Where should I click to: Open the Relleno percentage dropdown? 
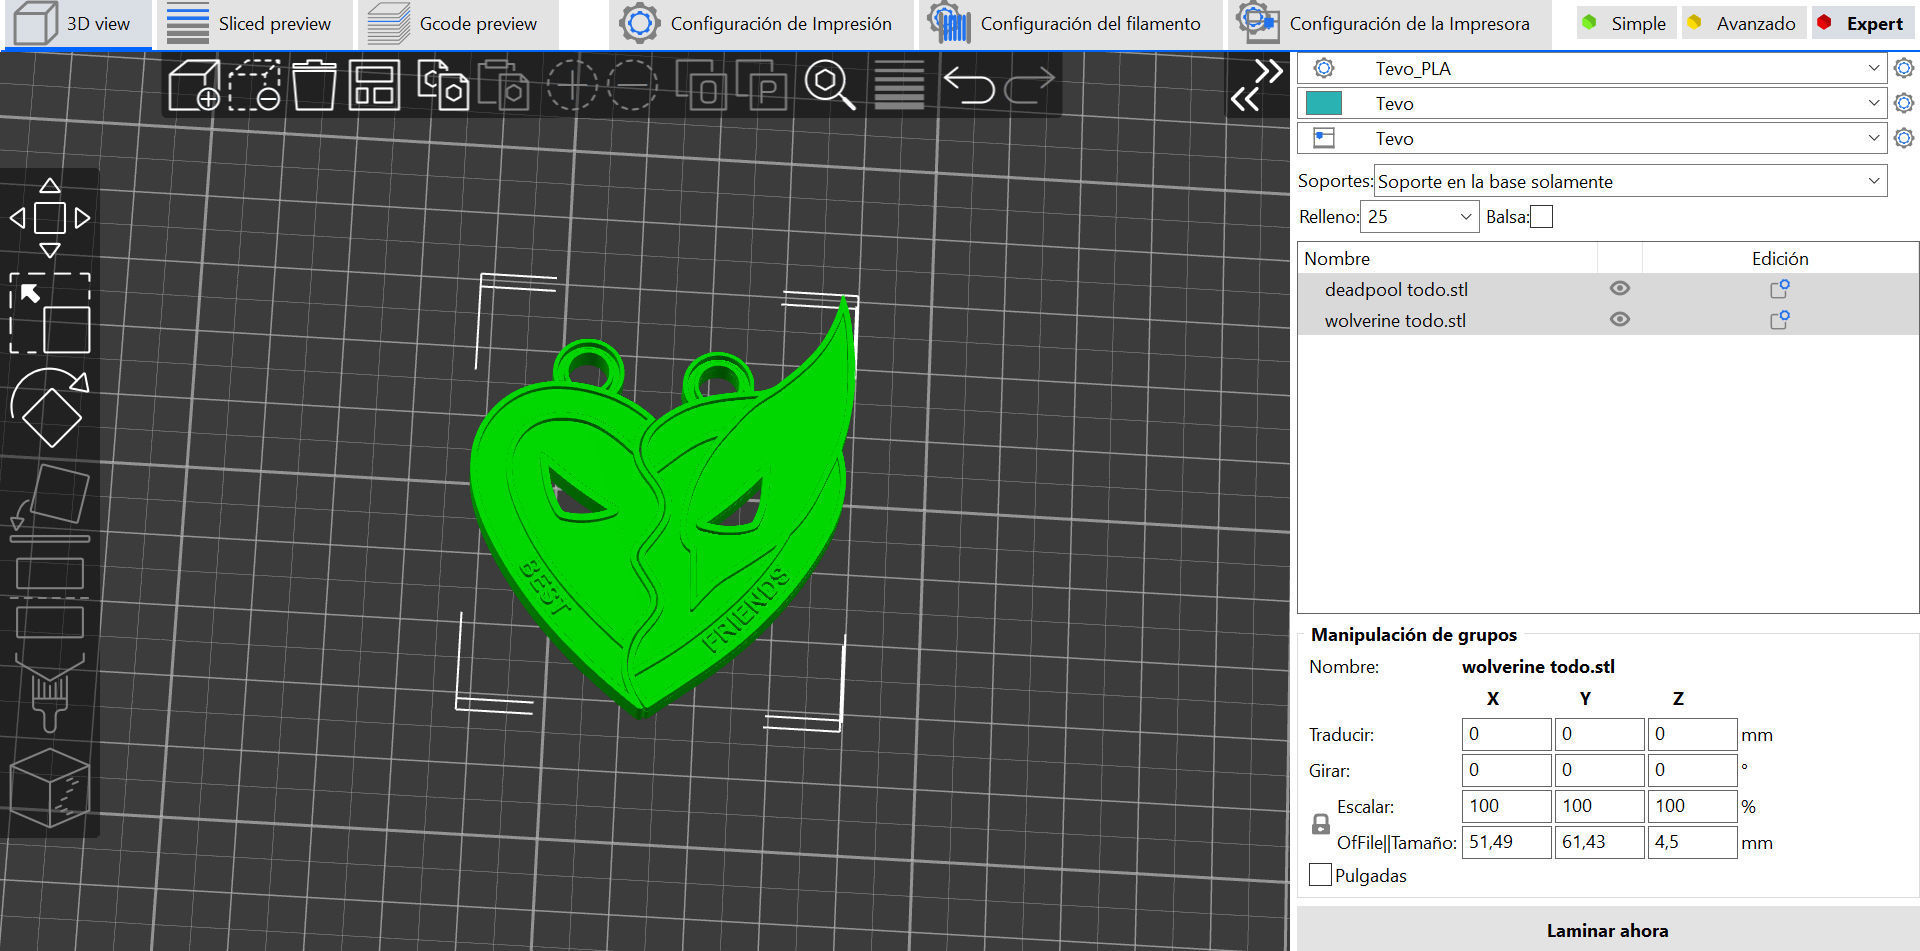click(x=1419, y=216)
